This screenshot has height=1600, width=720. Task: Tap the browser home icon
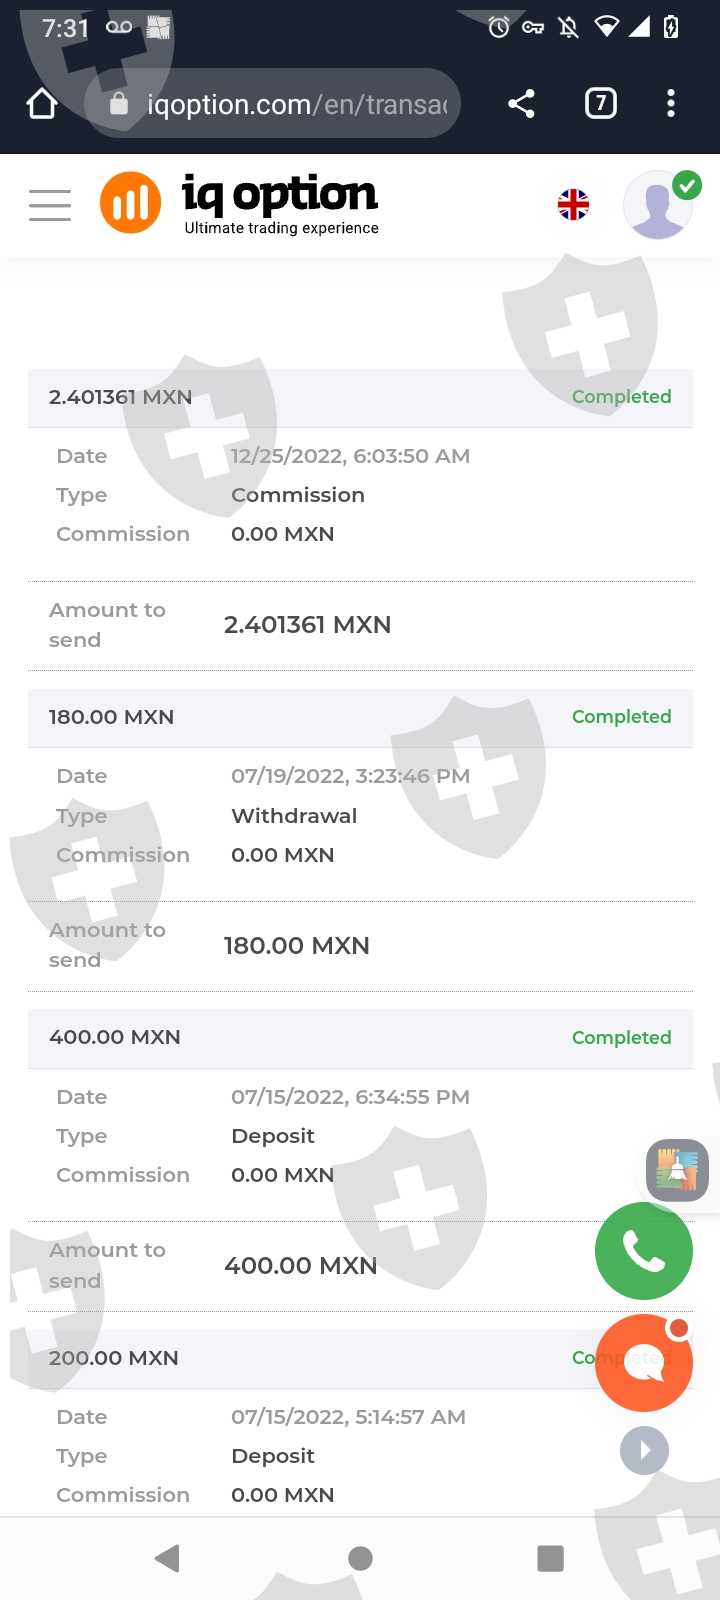click(x=42, y=103)
